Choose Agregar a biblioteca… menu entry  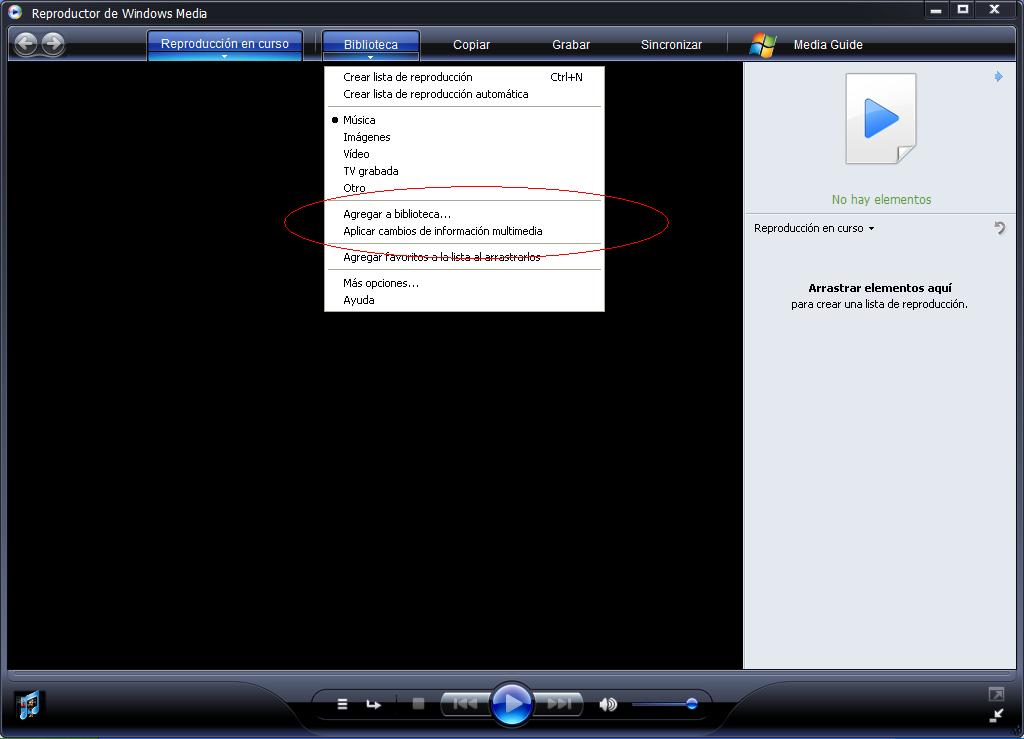(x=464, y=214)
